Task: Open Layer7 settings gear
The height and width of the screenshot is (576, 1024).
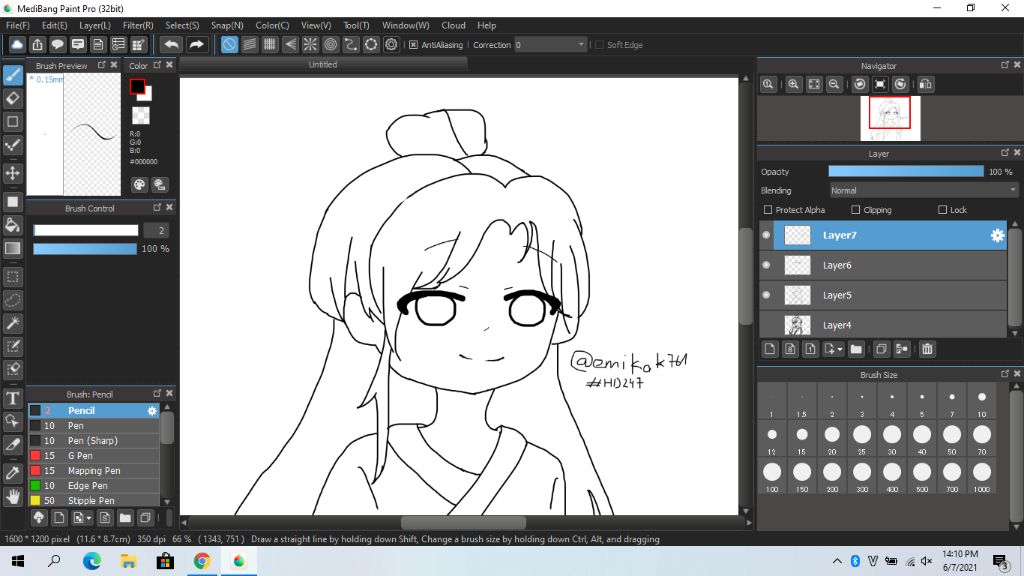Action: [x=997, y=235]
